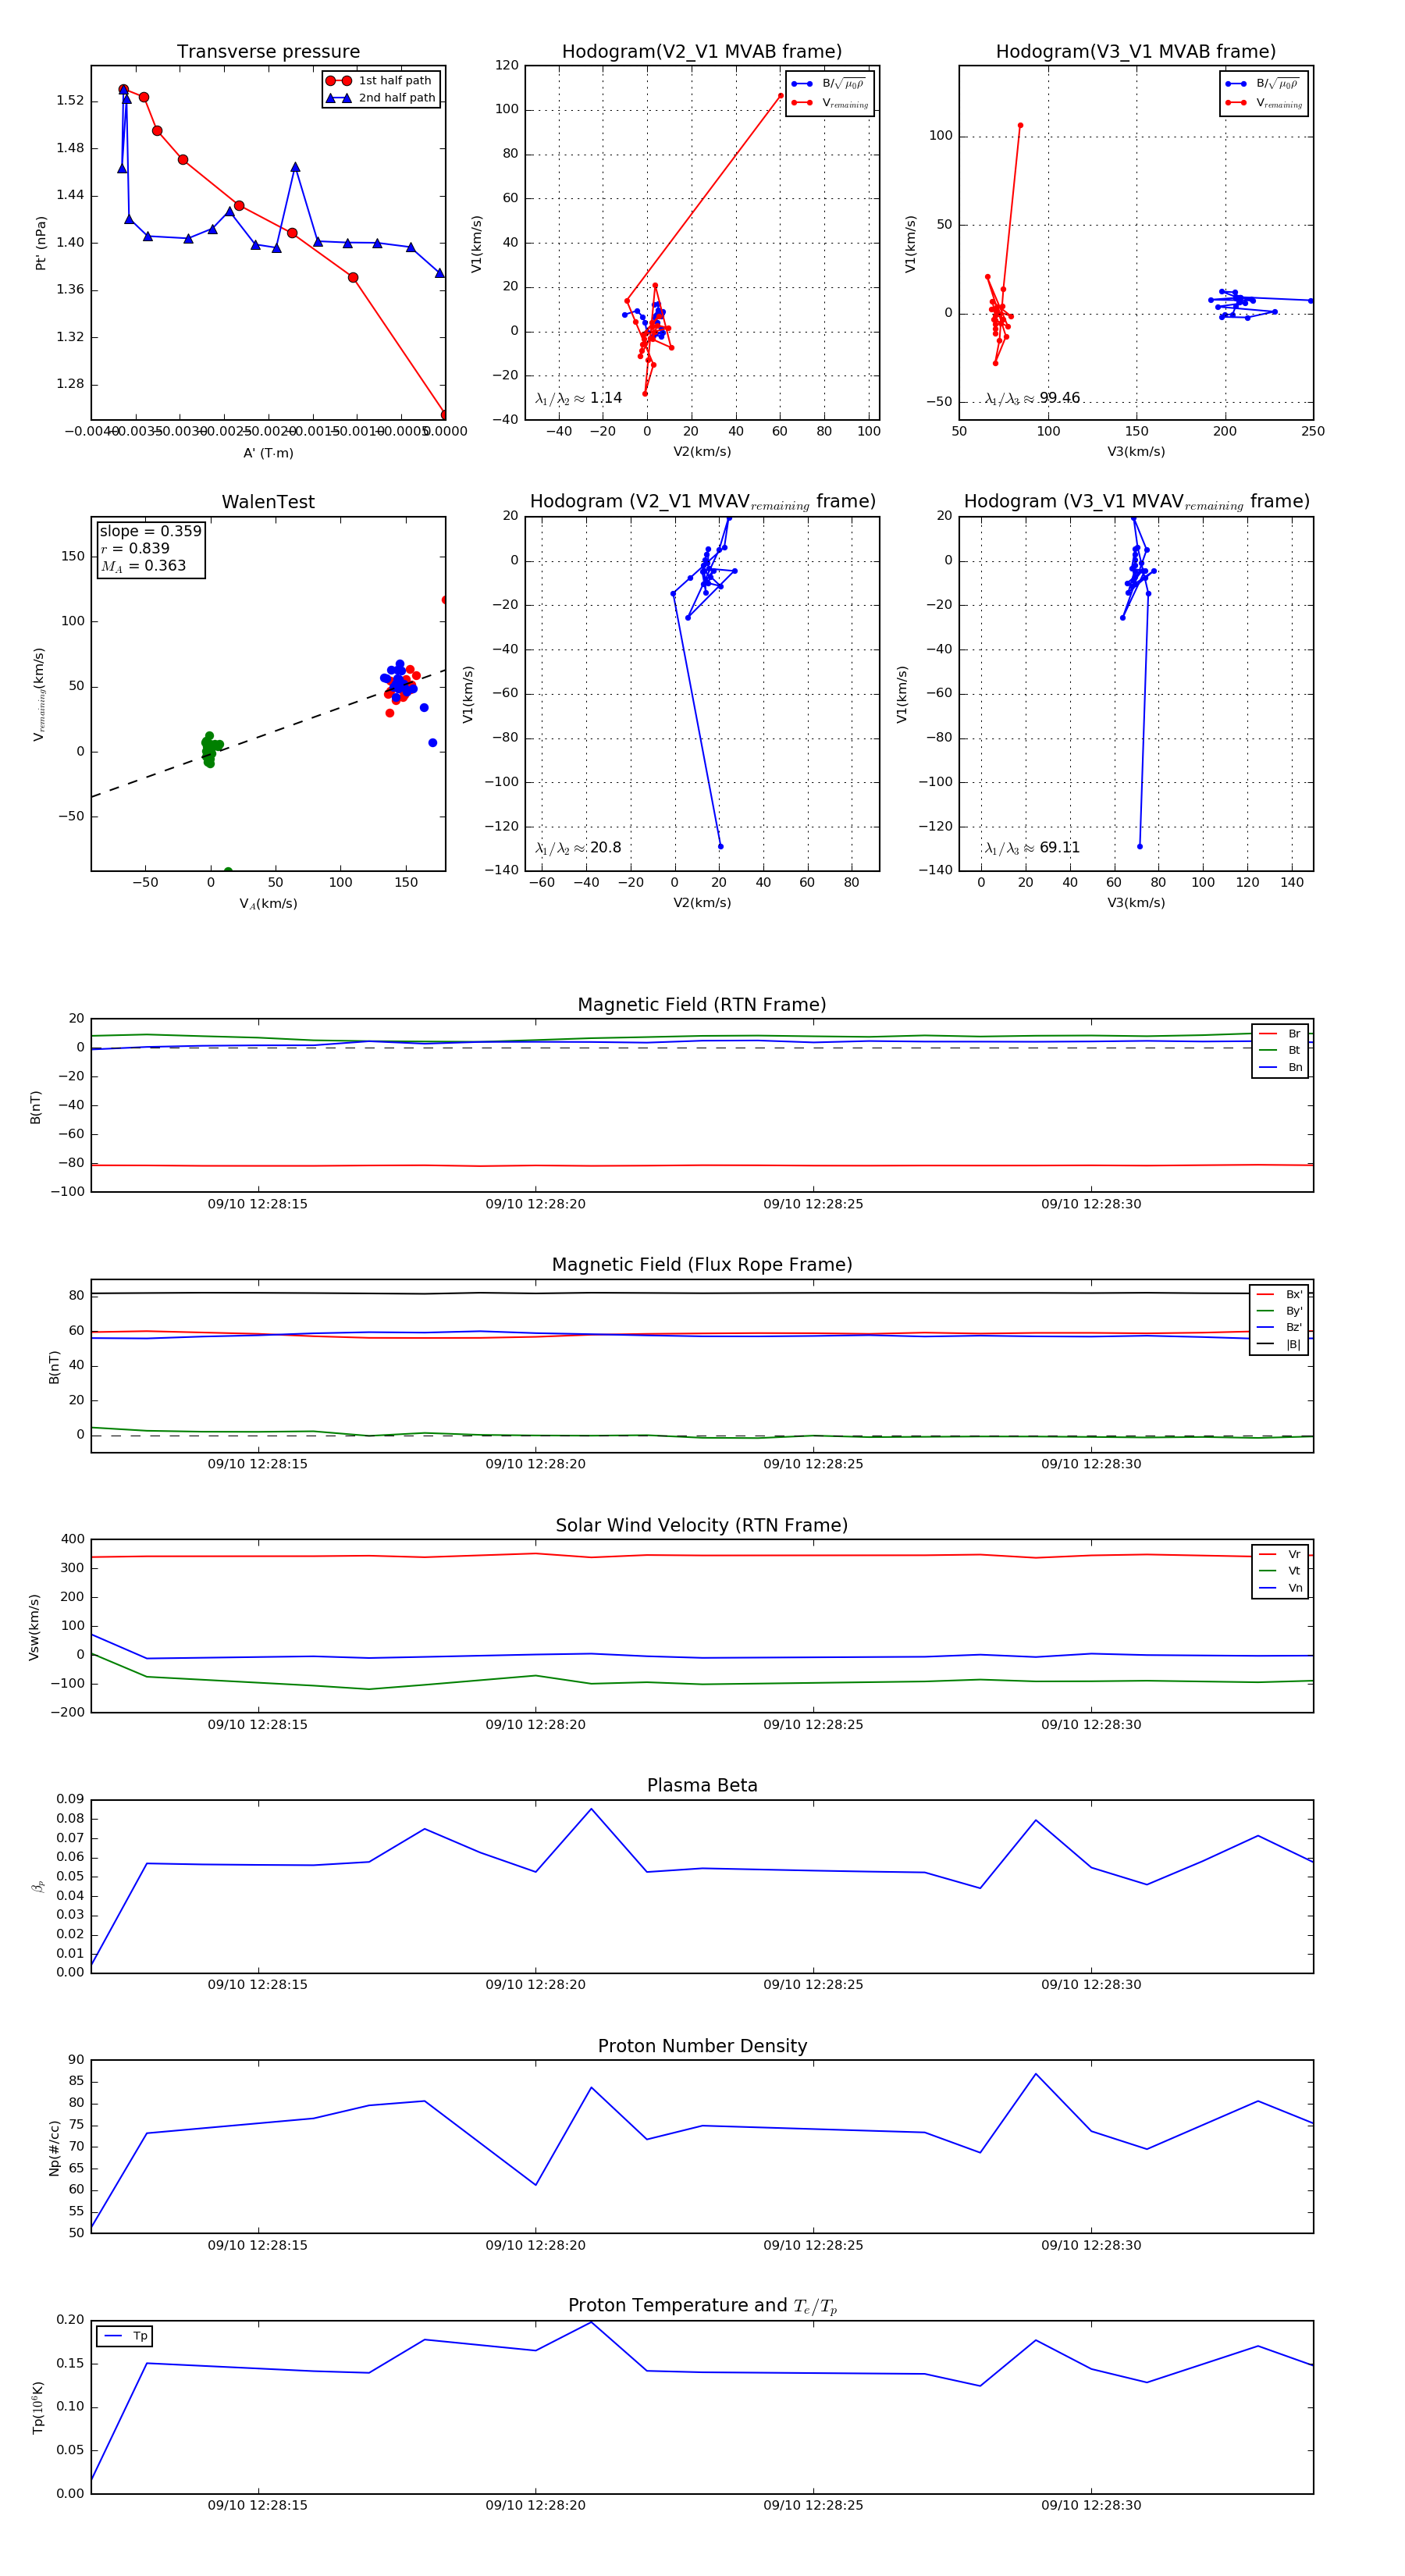The height and width of the screenshot is (2576, 1405).
Task: Click the "A' (T·m)" x-axis label
Action: pyautogui.click(x=268, y=453)
